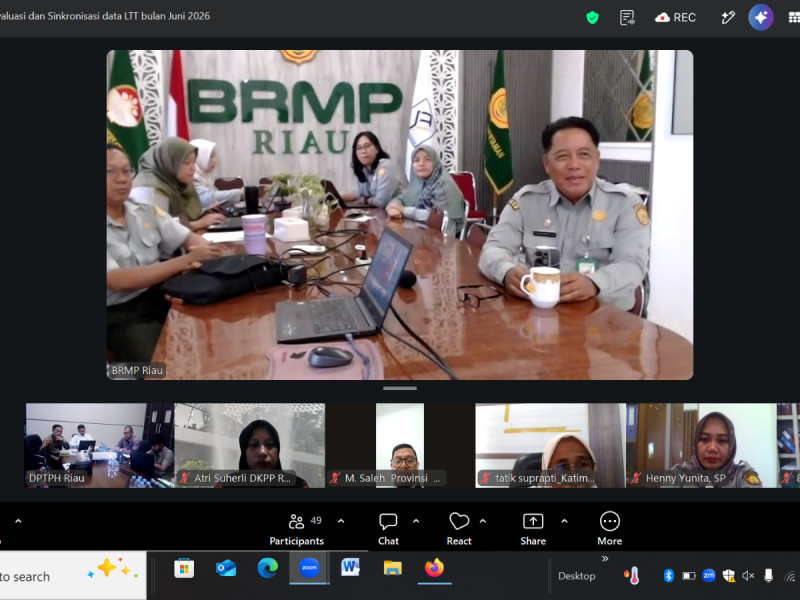
Task: Open Firefox from the taskbar
Action: coord(434,568)
